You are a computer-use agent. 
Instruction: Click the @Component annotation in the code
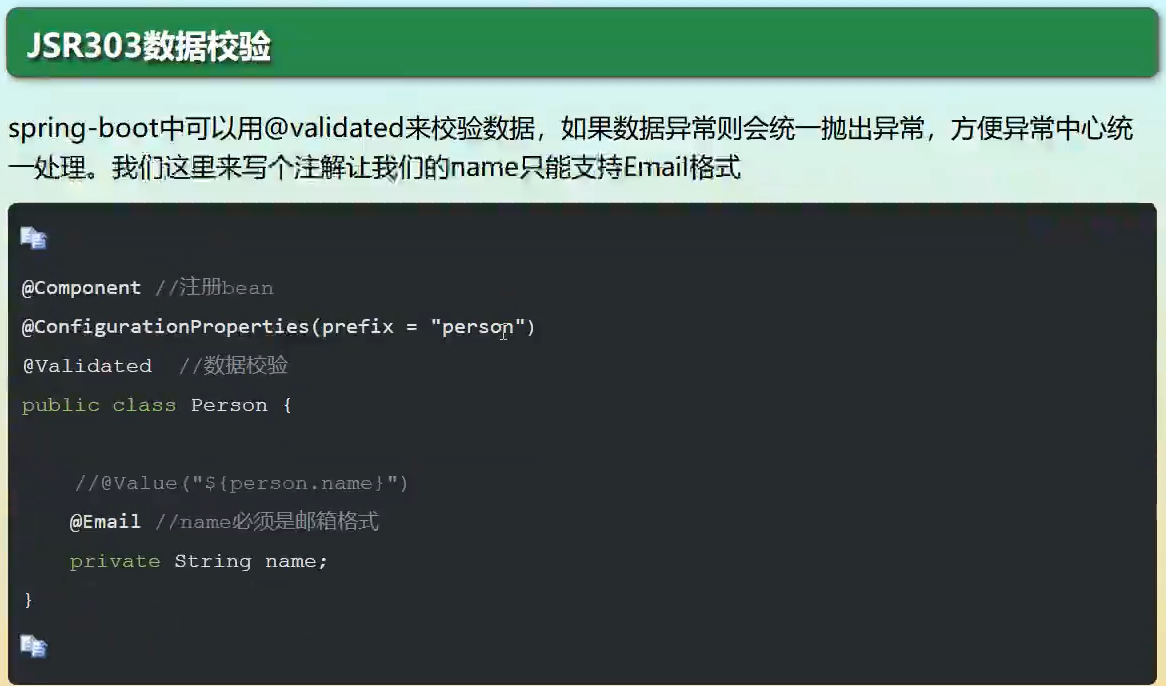tap(82, 288)
